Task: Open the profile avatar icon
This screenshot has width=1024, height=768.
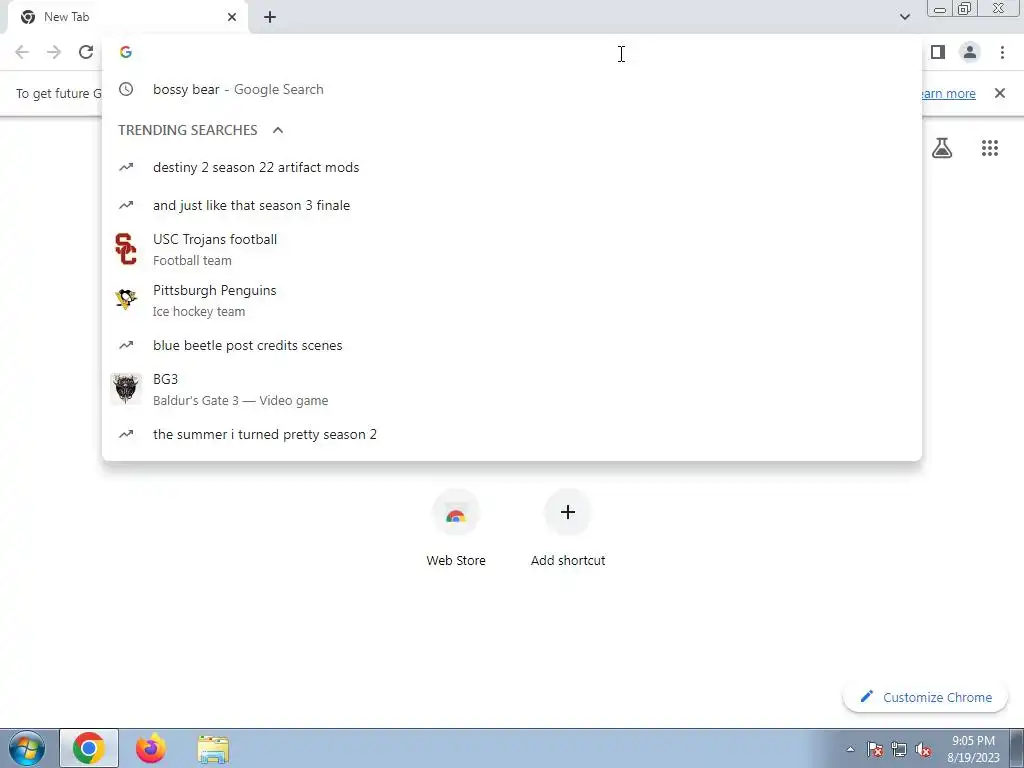Action: coord(970,52)
